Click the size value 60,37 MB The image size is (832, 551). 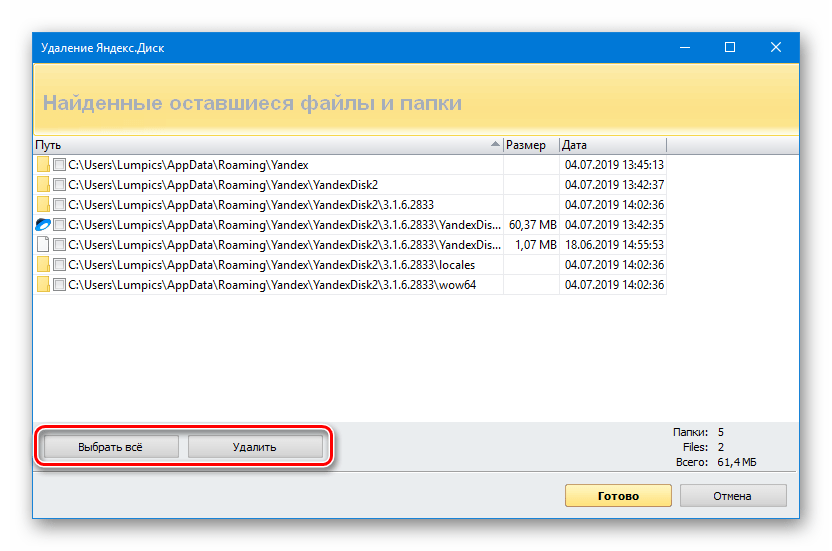click(x=533, y=225)
